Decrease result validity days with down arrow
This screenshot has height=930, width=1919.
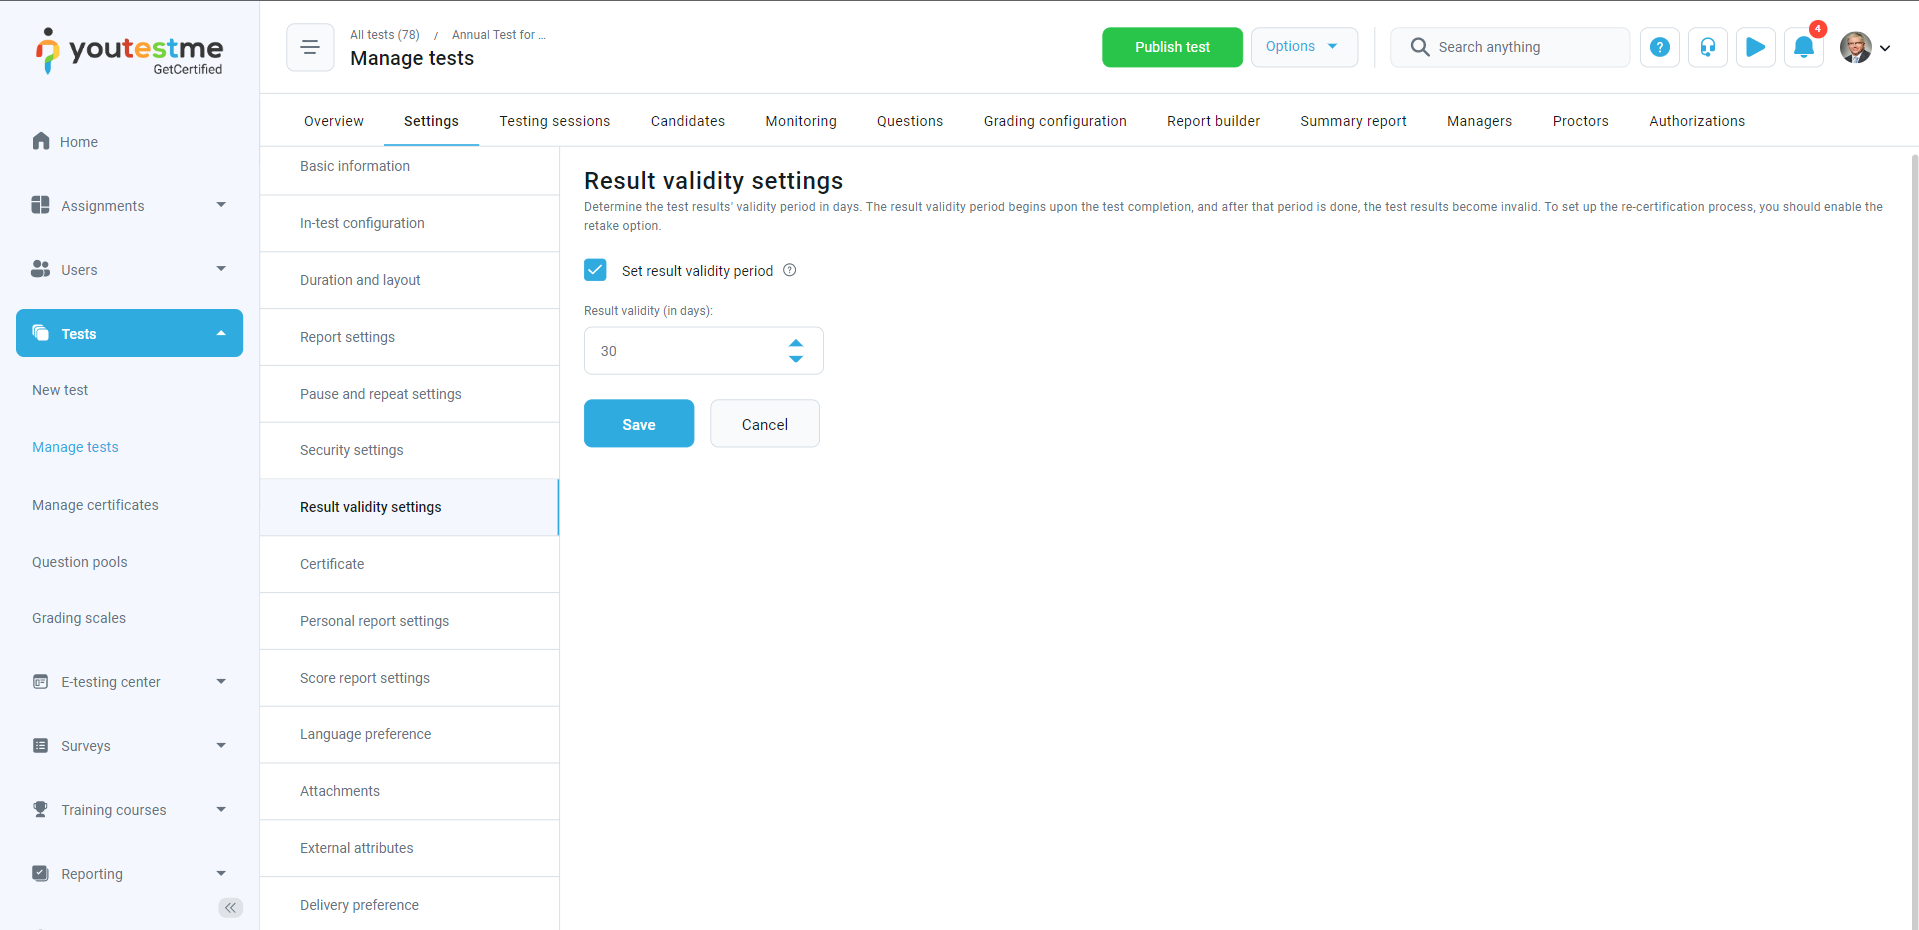(795, 359)
